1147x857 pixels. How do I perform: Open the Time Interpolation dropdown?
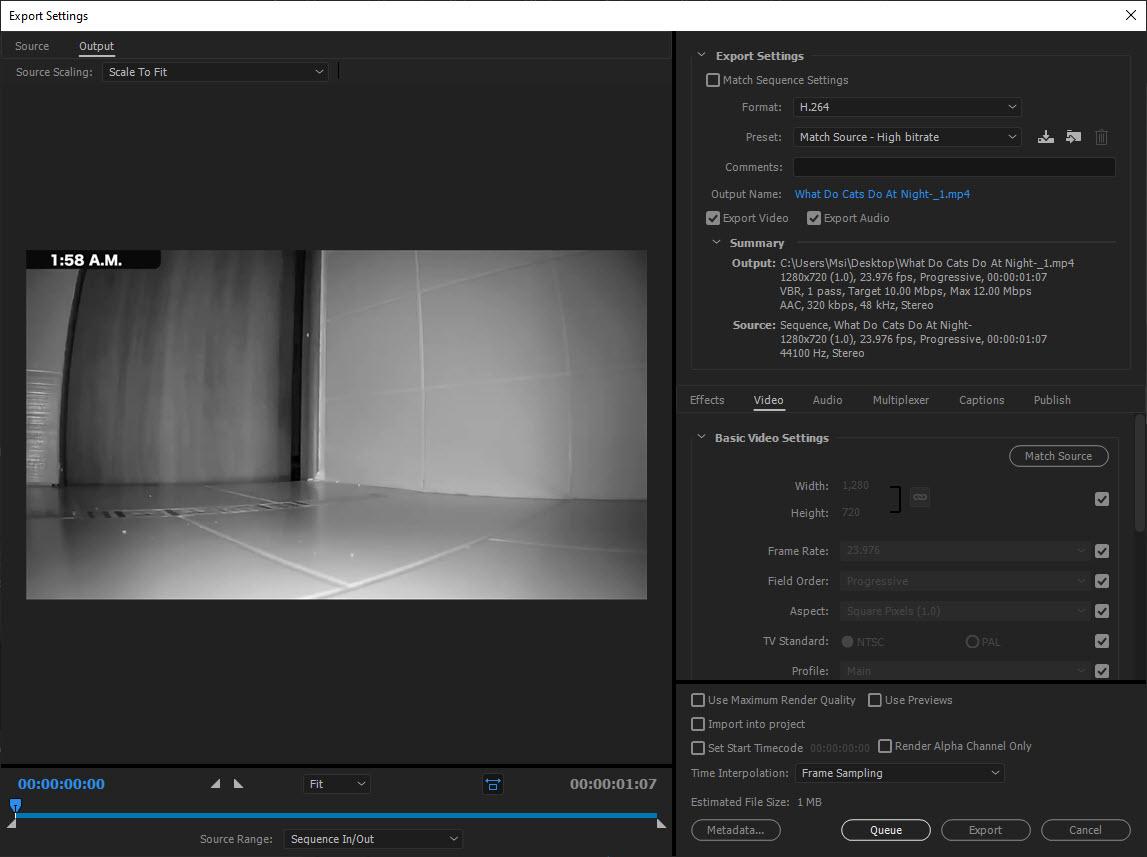coord(899,773)
